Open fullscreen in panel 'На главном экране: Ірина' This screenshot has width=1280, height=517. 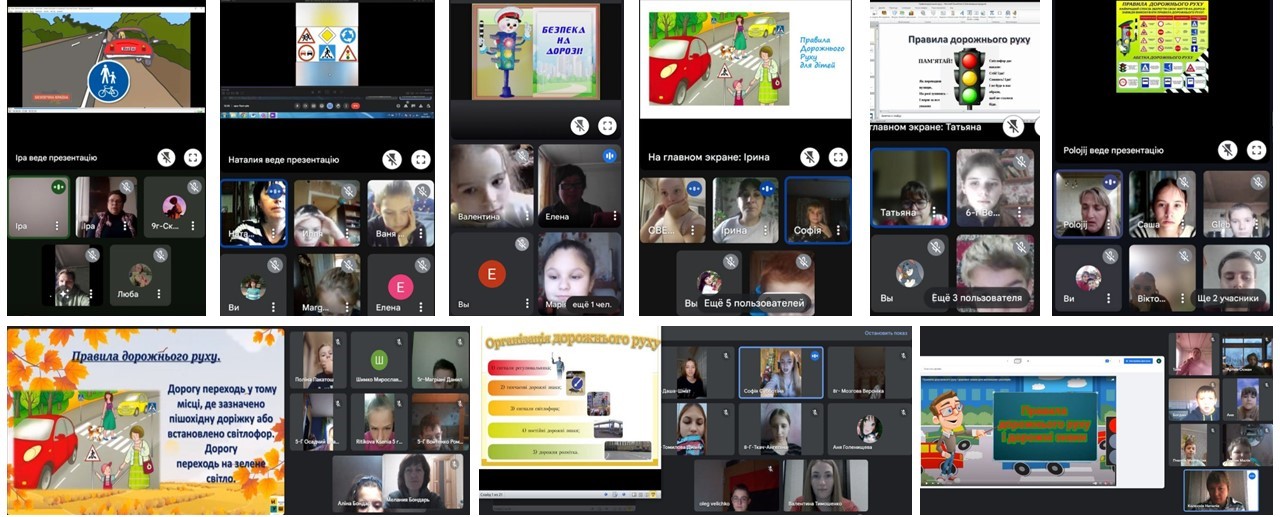838,157
